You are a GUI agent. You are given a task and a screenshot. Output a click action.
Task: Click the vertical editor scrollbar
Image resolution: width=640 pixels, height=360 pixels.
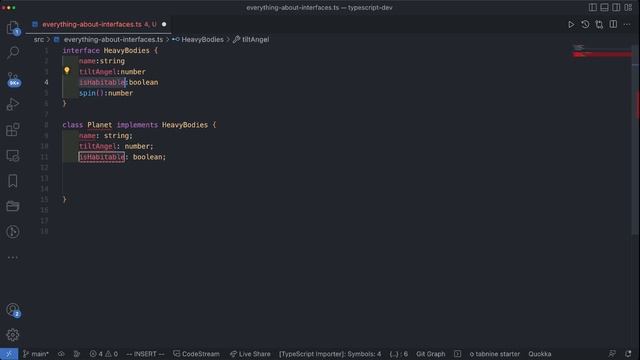pyautogui.click(x=636, y=139)
